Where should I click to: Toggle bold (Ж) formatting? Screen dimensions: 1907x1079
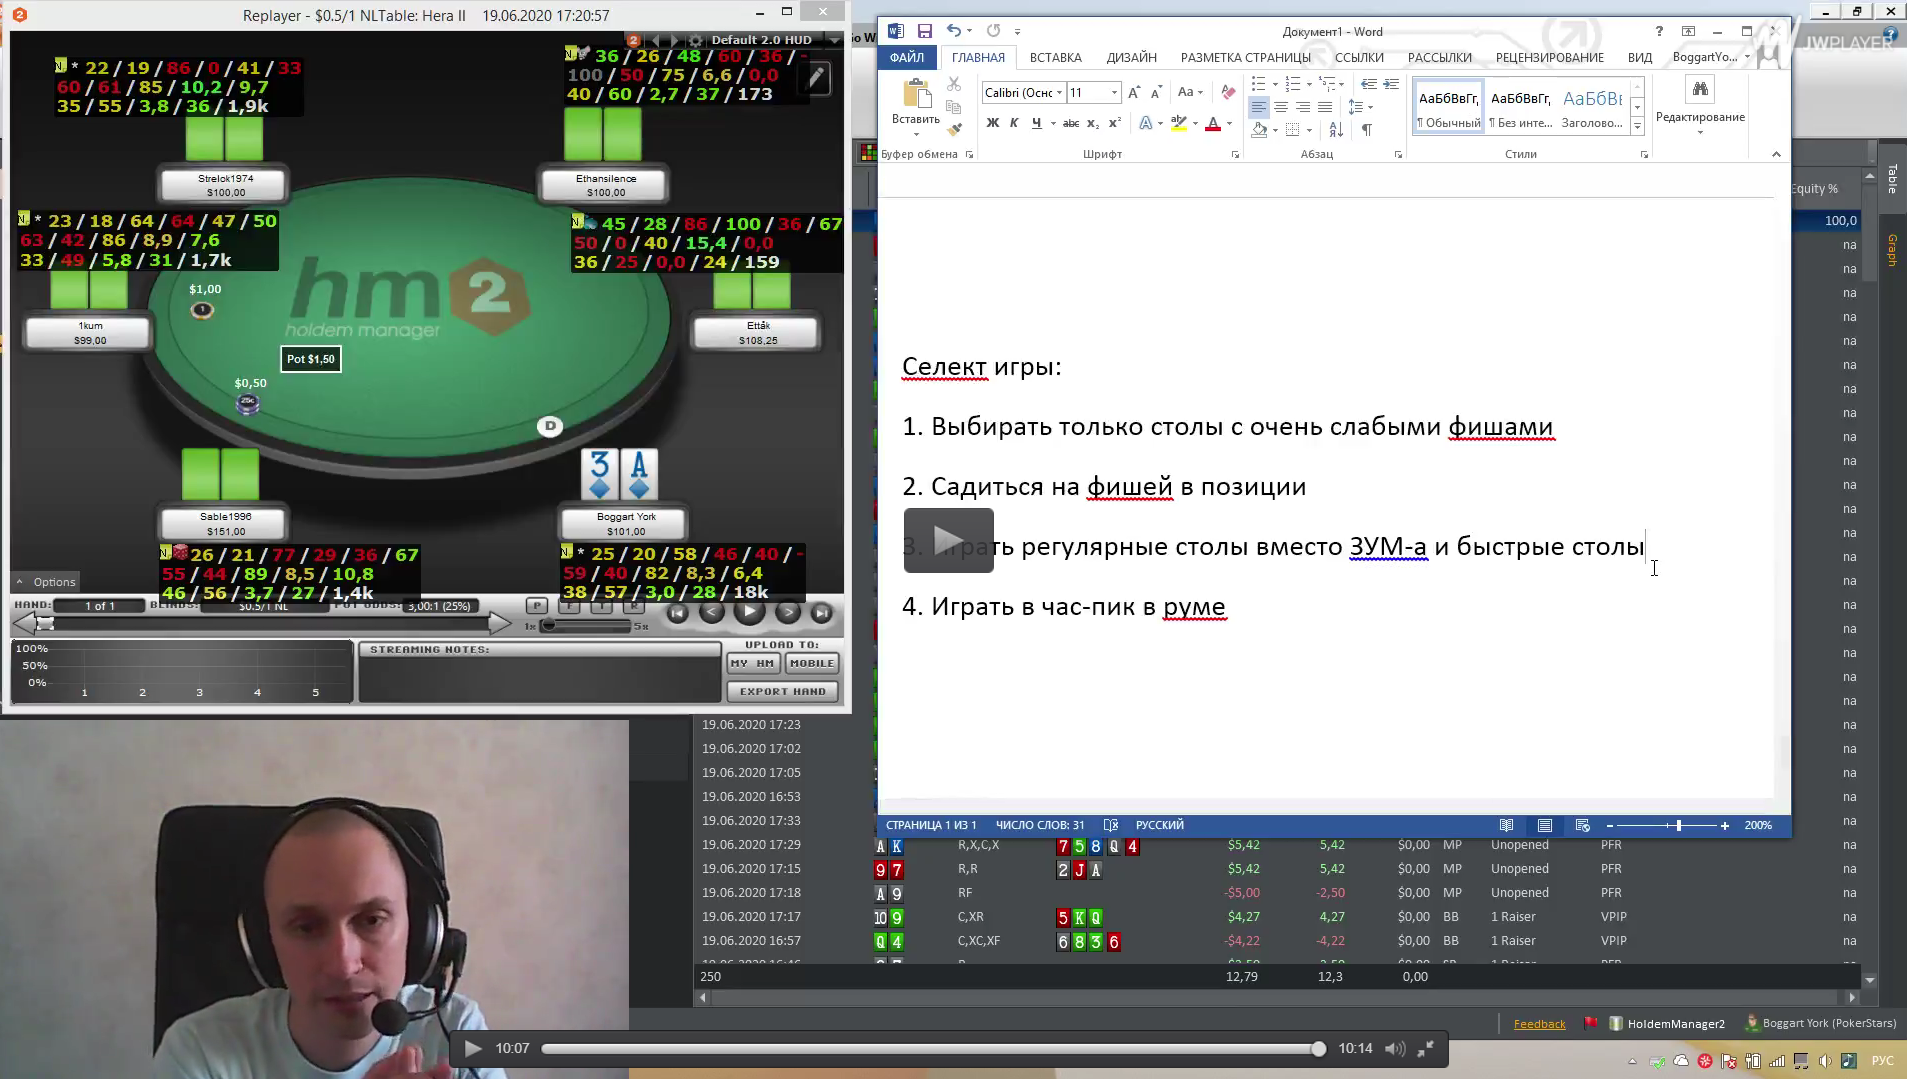coord(992,123)
